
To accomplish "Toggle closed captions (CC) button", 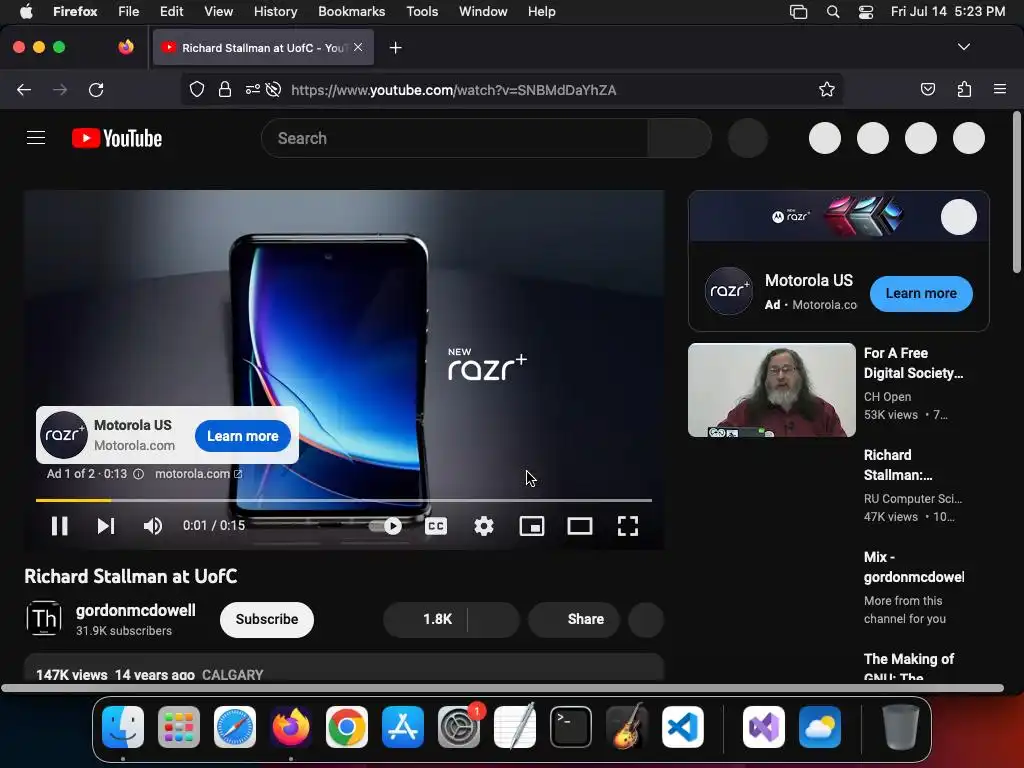I will tap(436, 526).
